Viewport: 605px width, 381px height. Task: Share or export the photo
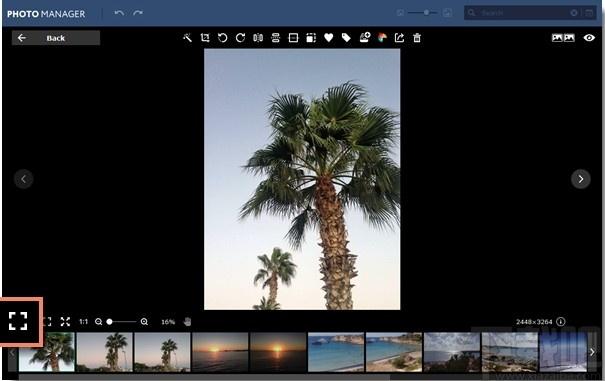[x=399, y=38]
